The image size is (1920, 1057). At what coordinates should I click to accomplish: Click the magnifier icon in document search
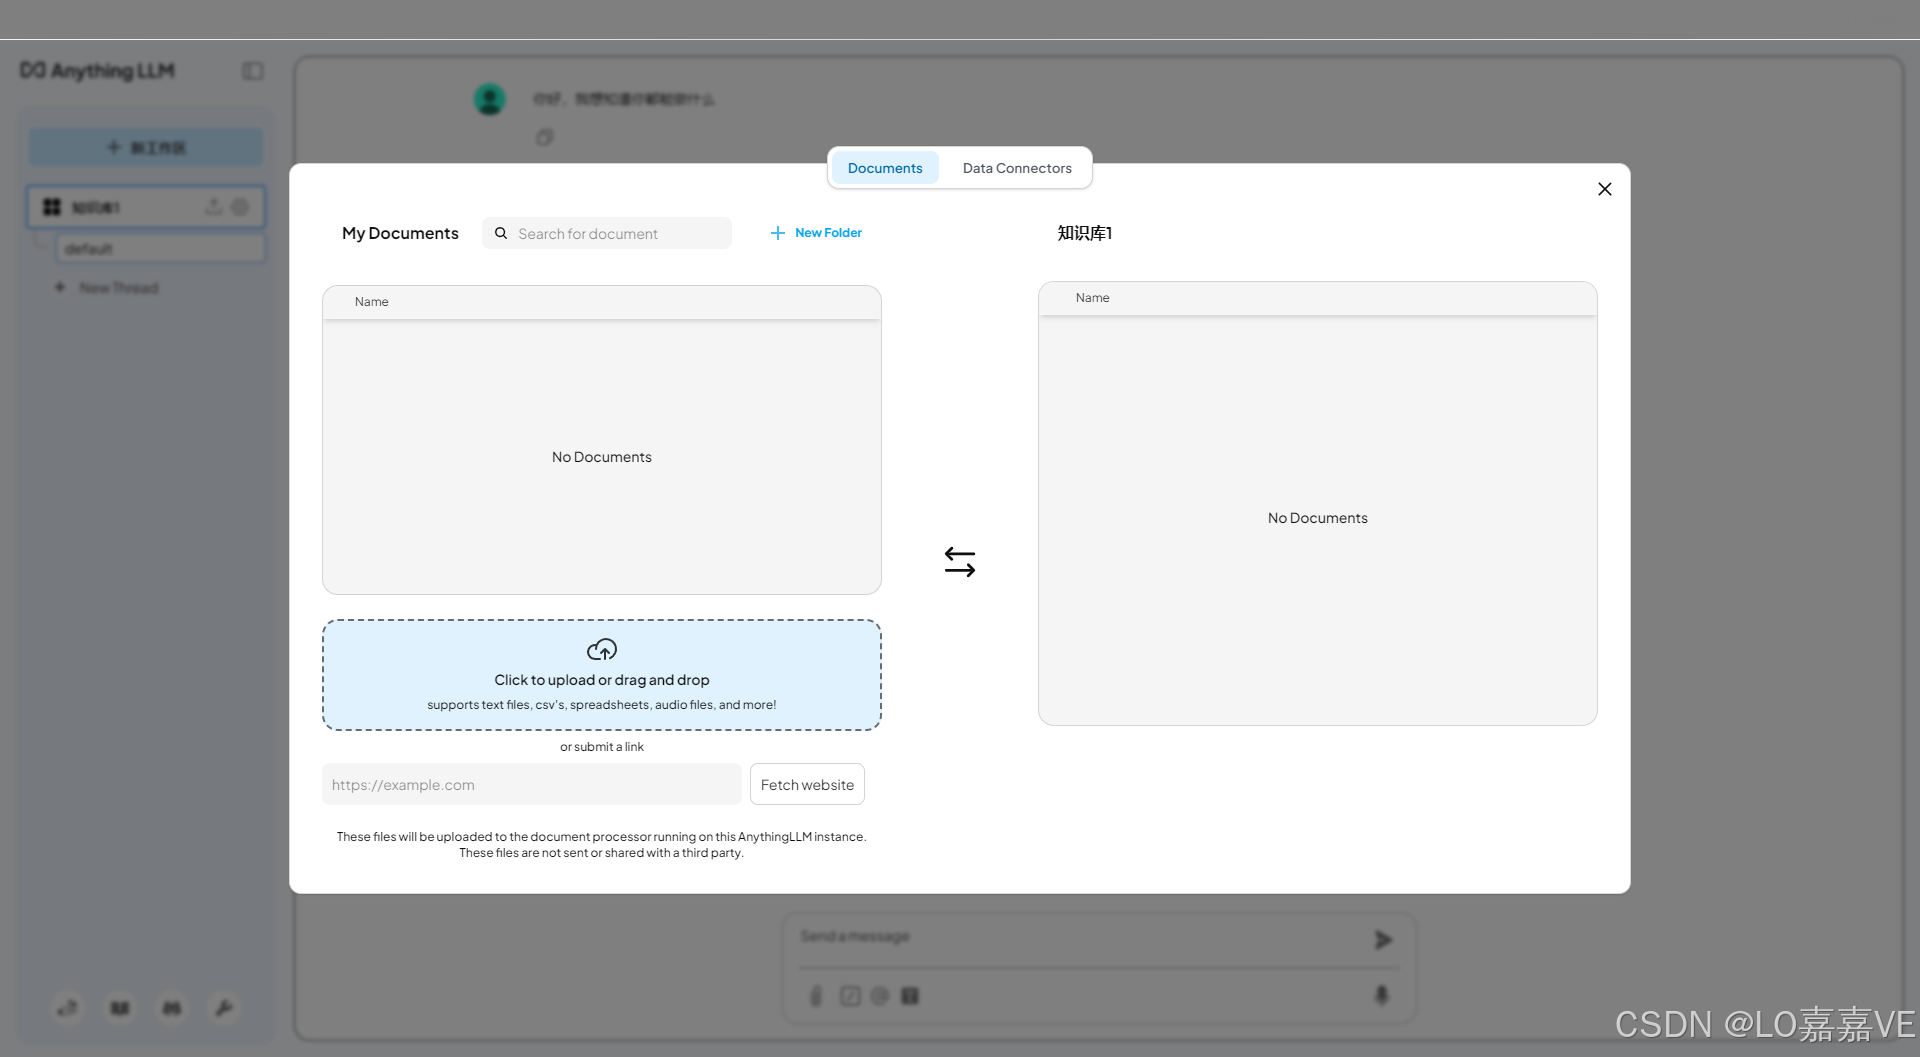click(501, 233)
